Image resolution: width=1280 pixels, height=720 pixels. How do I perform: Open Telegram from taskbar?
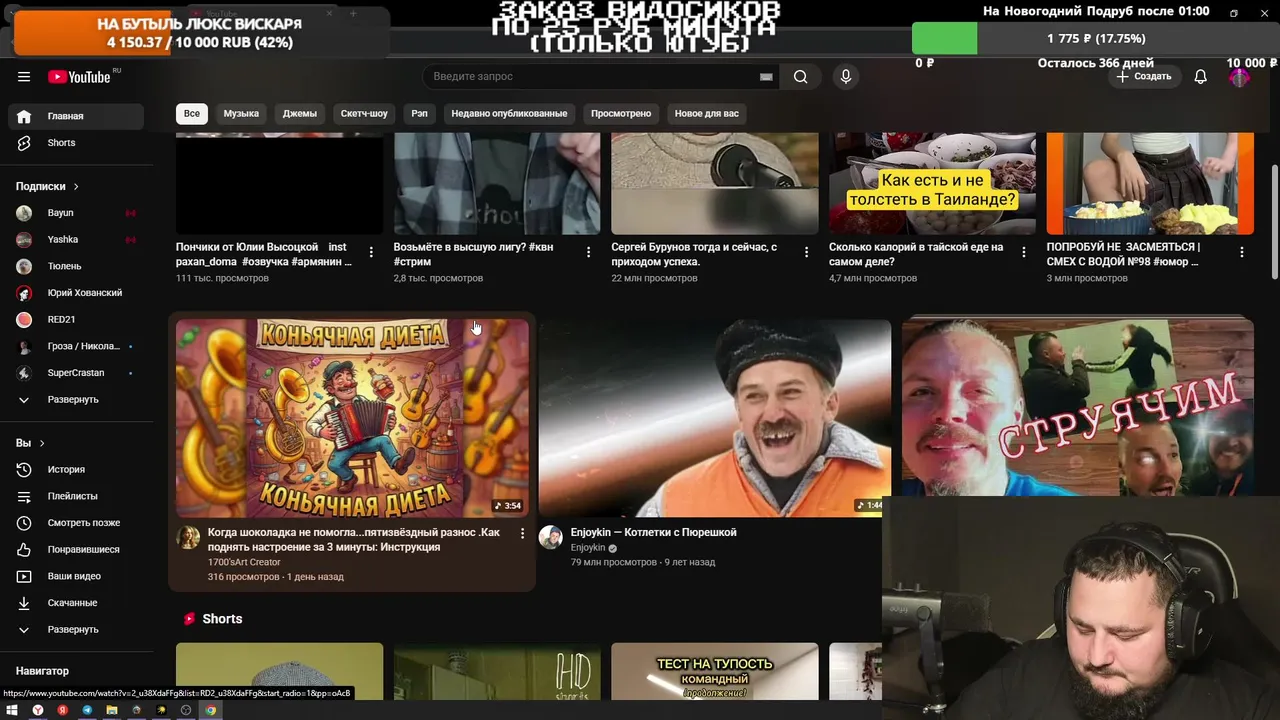tap(87, 710)
